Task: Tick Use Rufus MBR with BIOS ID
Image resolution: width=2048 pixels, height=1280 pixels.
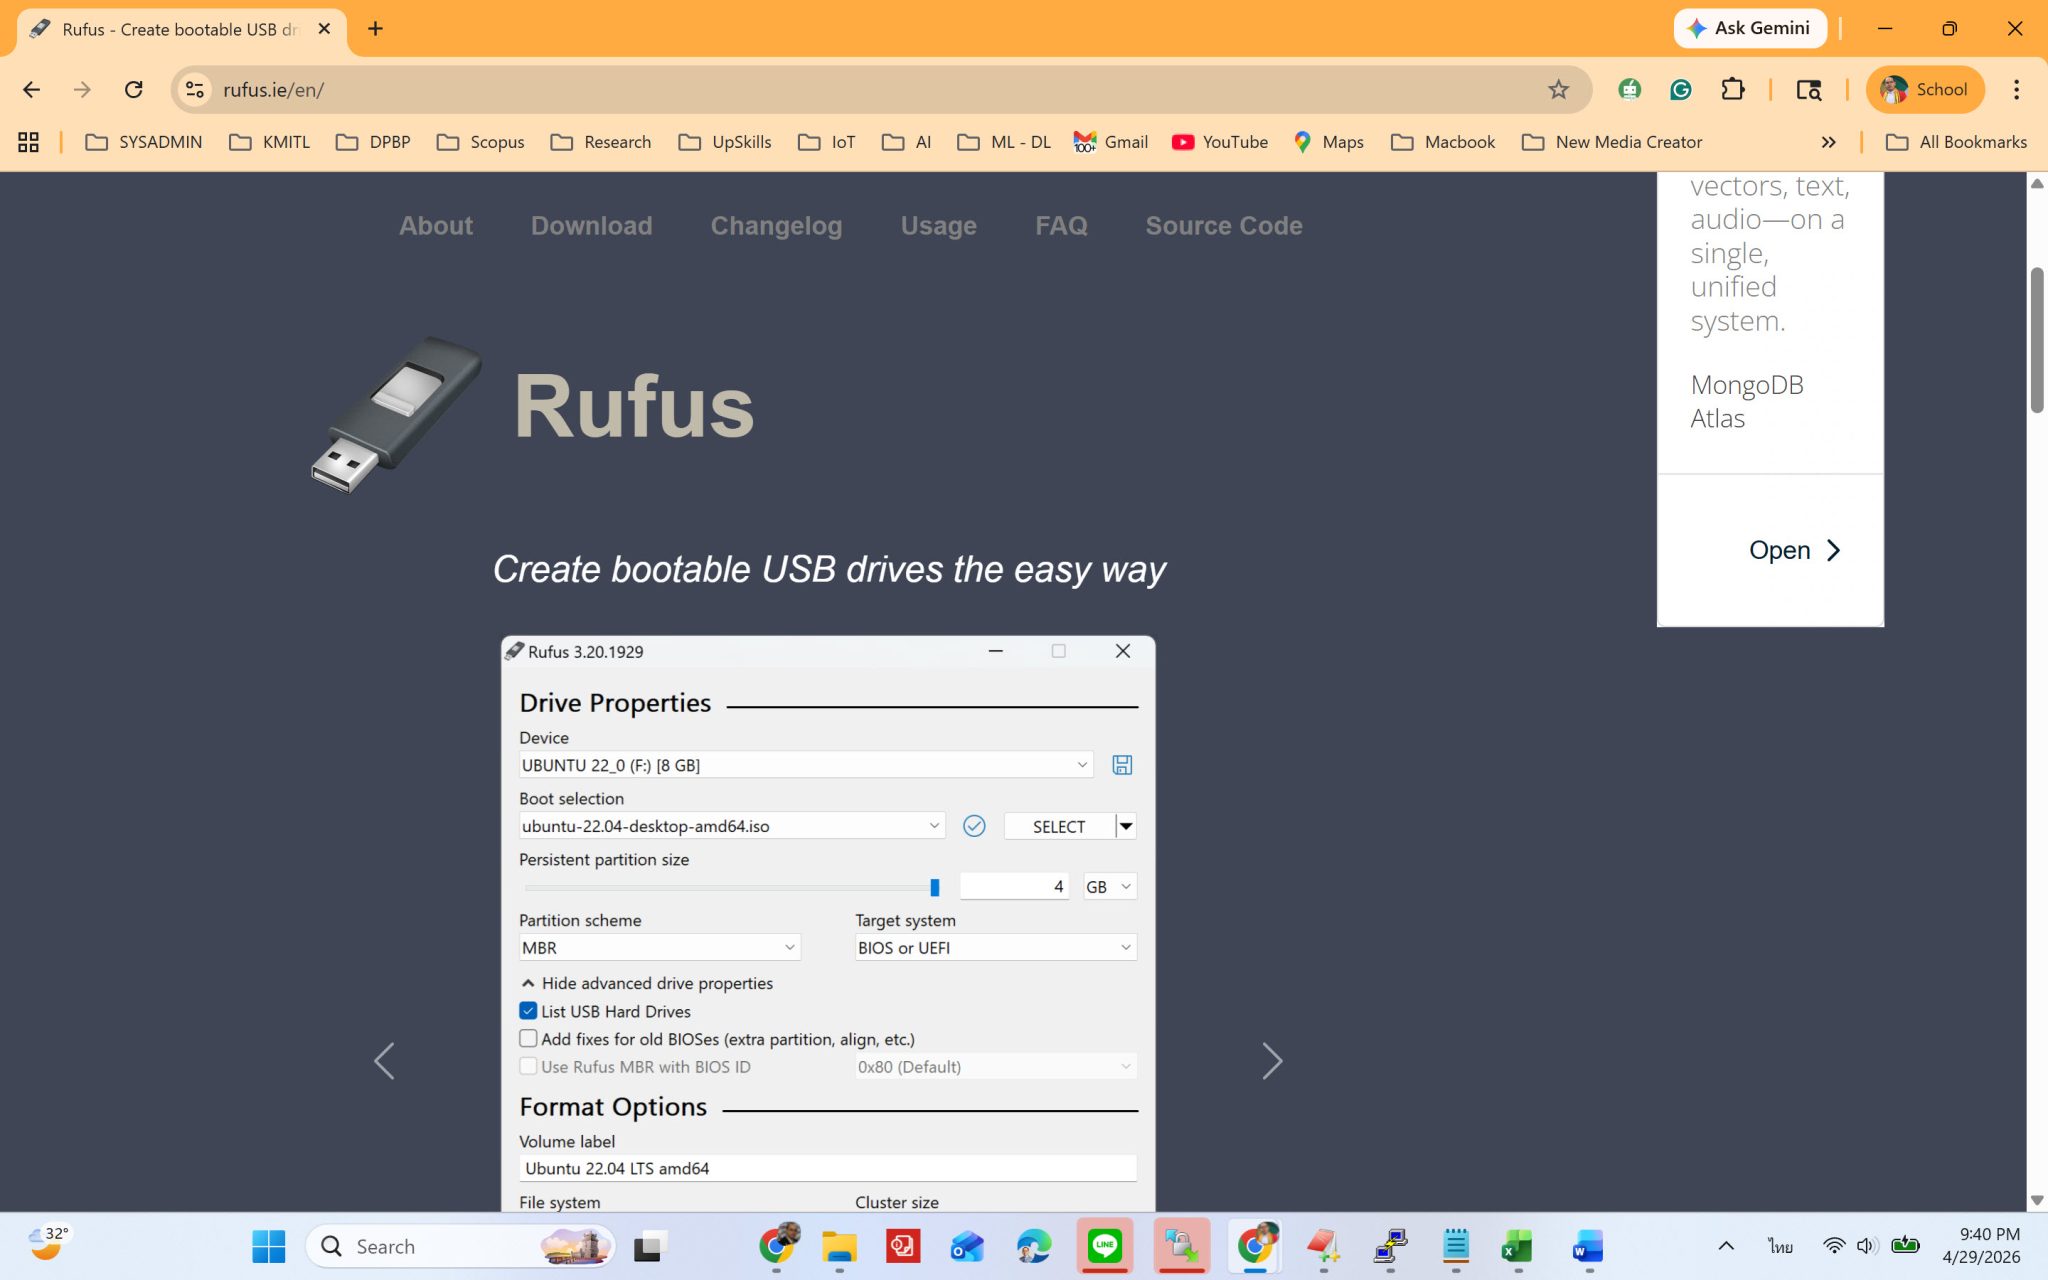Action: click(x=528, y=1066)
